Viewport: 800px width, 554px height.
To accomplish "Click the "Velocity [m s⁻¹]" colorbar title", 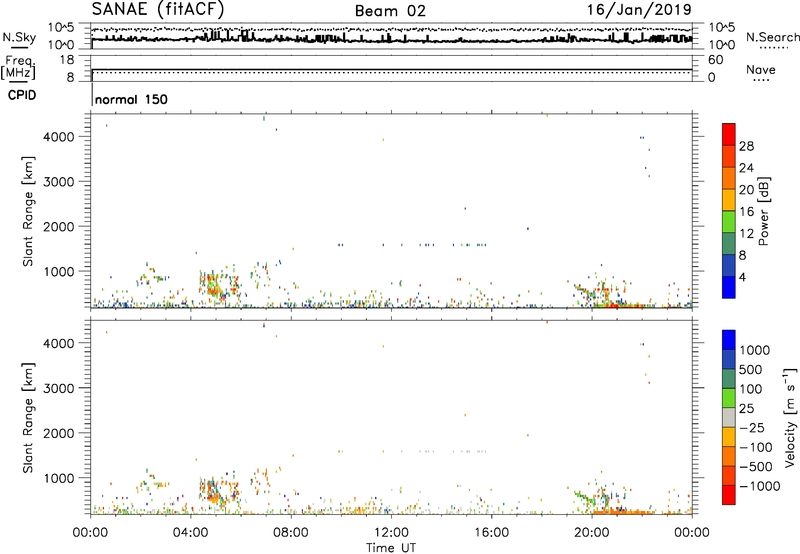I will click(790, 417).
